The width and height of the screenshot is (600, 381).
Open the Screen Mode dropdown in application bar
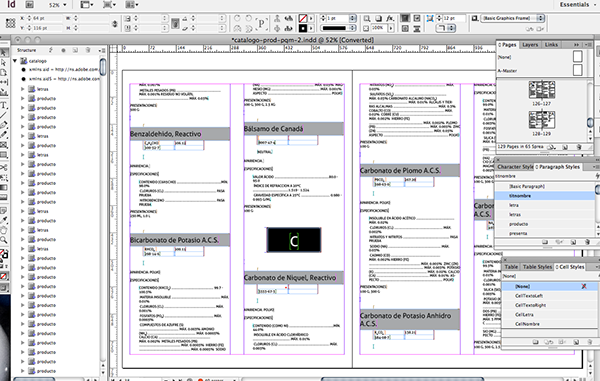[x=109, y=5]
